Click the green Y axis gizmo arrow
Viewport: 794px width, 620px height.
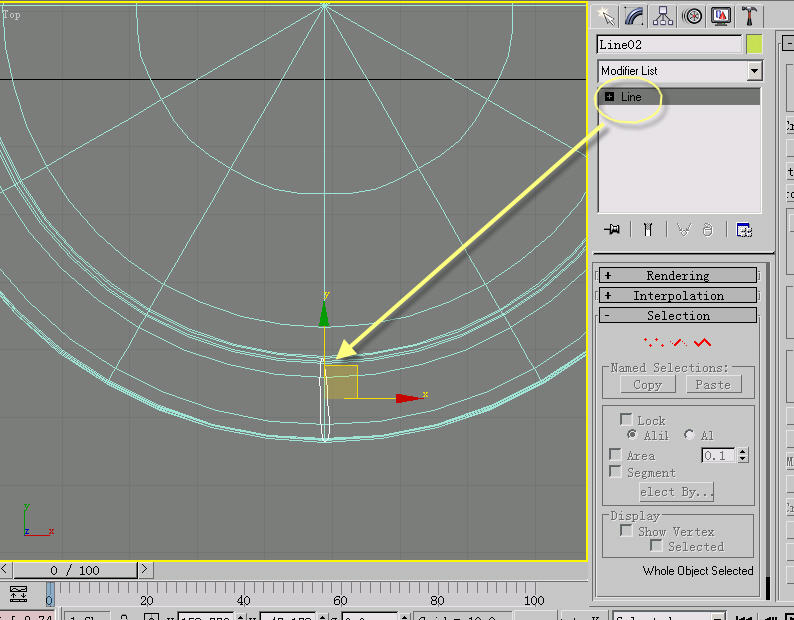[324, 314]
